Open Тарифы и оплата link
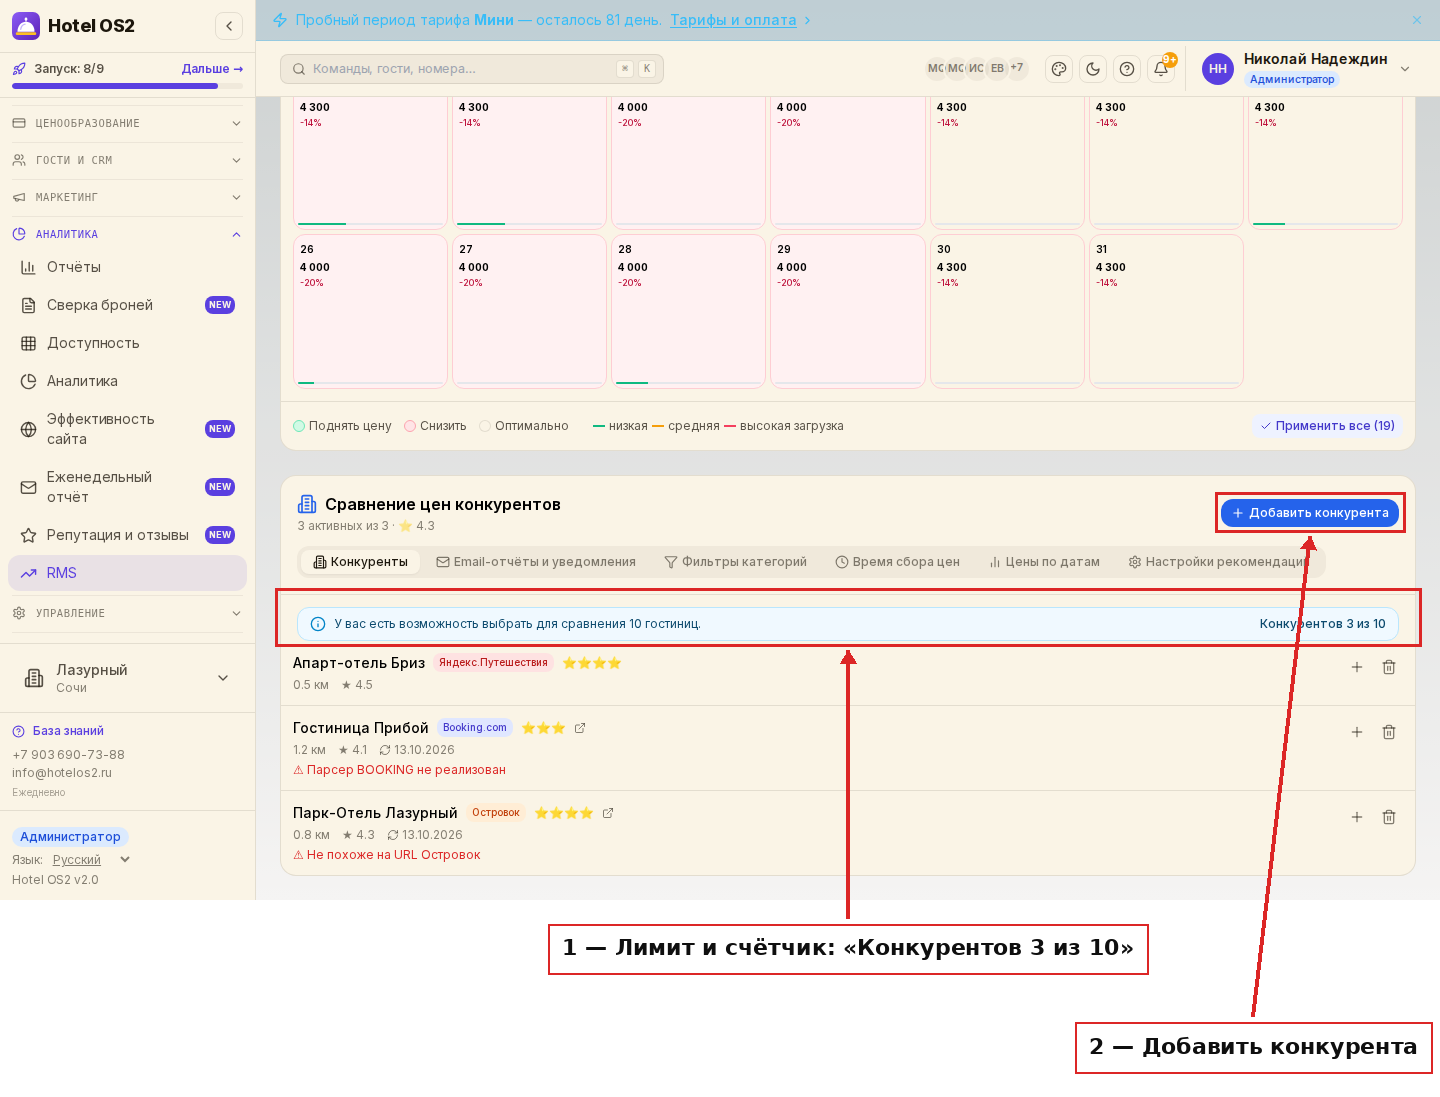 pyautogui.click(x=733, y=20)
